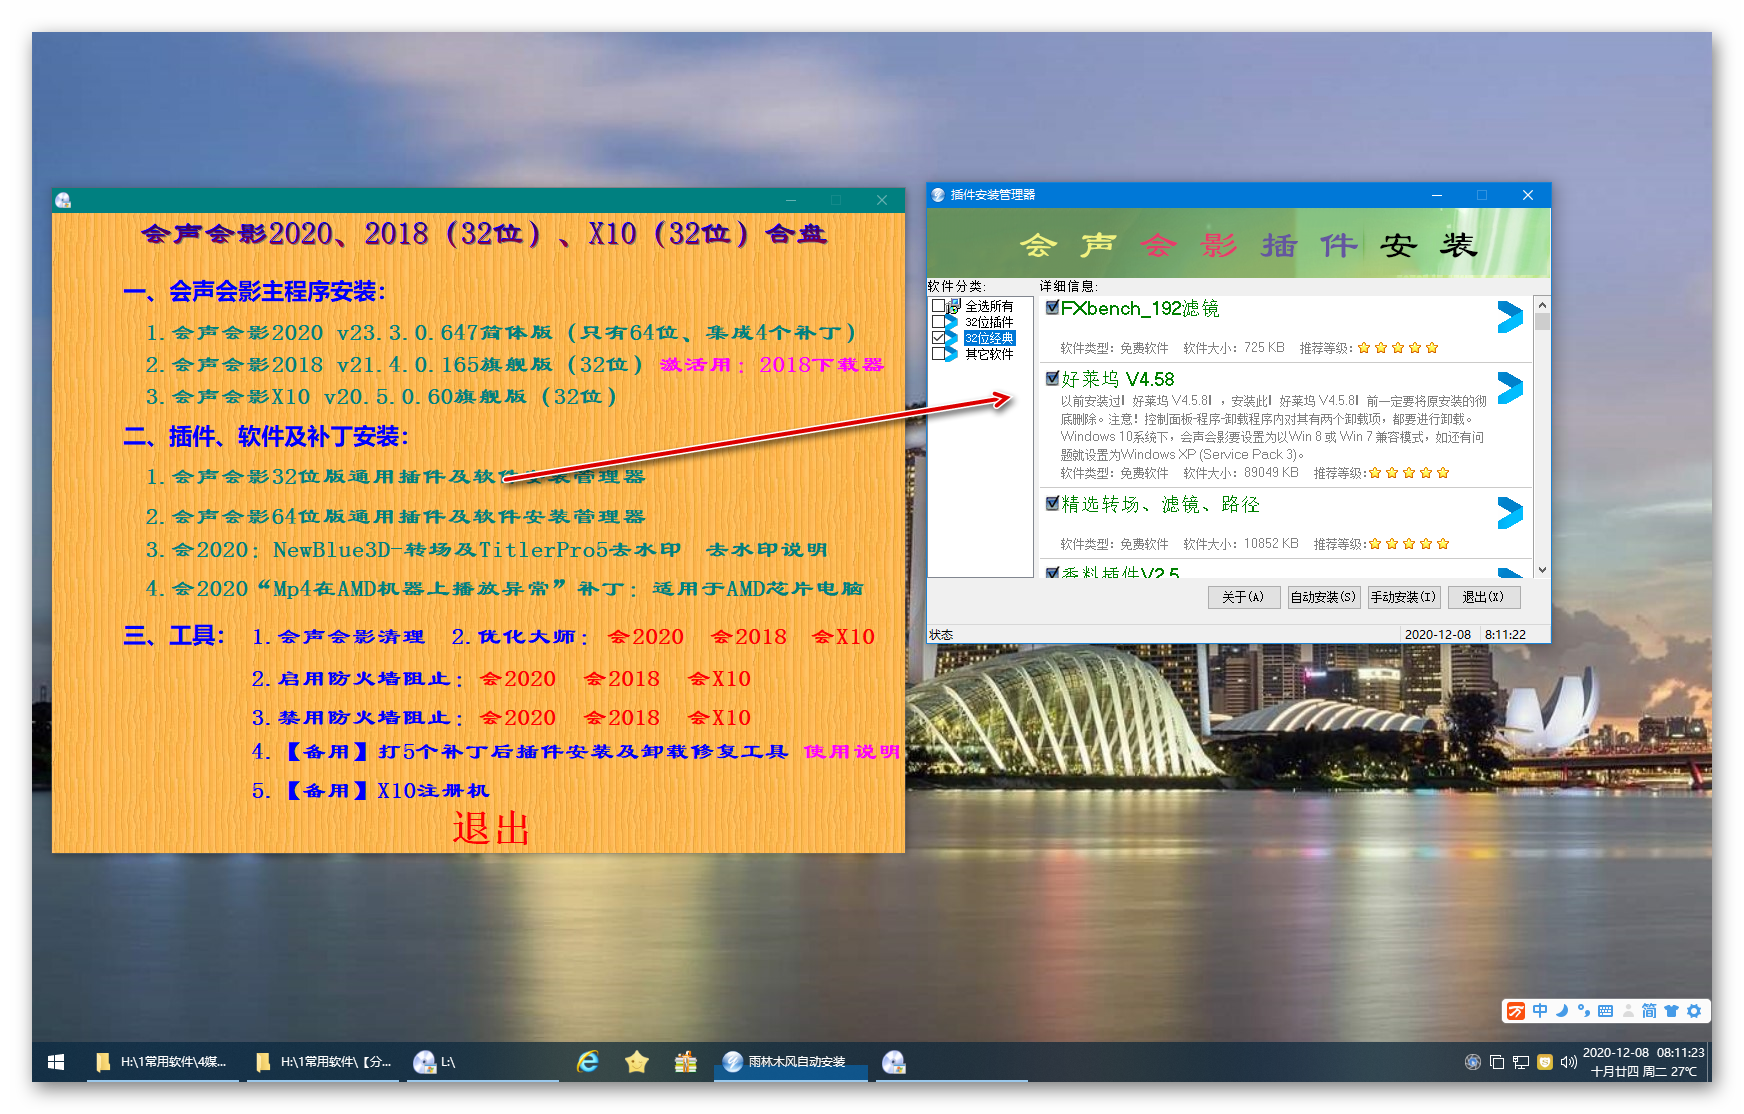Uncheck the 精选转场、滤镜、路径 checkbox
1744x1114 pixels.
(1052, 503)
